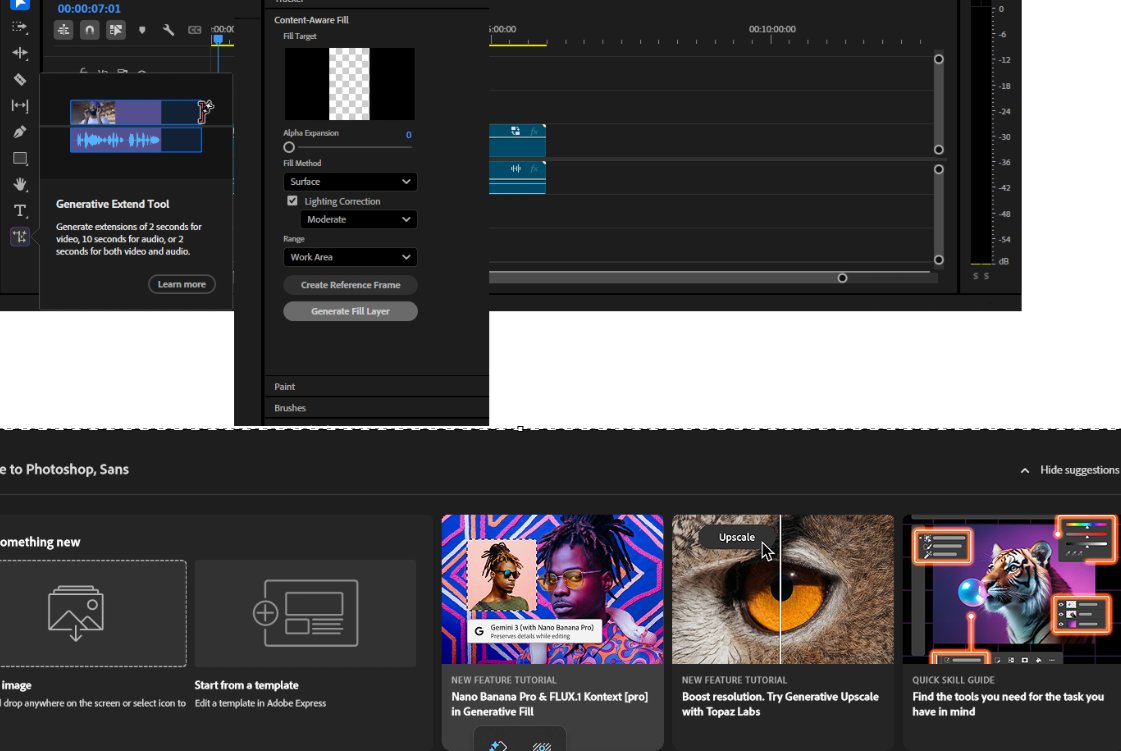Click the tiger illustration quick guide thumbnail
1121x751 pixels.
[x=1012, y=589]
